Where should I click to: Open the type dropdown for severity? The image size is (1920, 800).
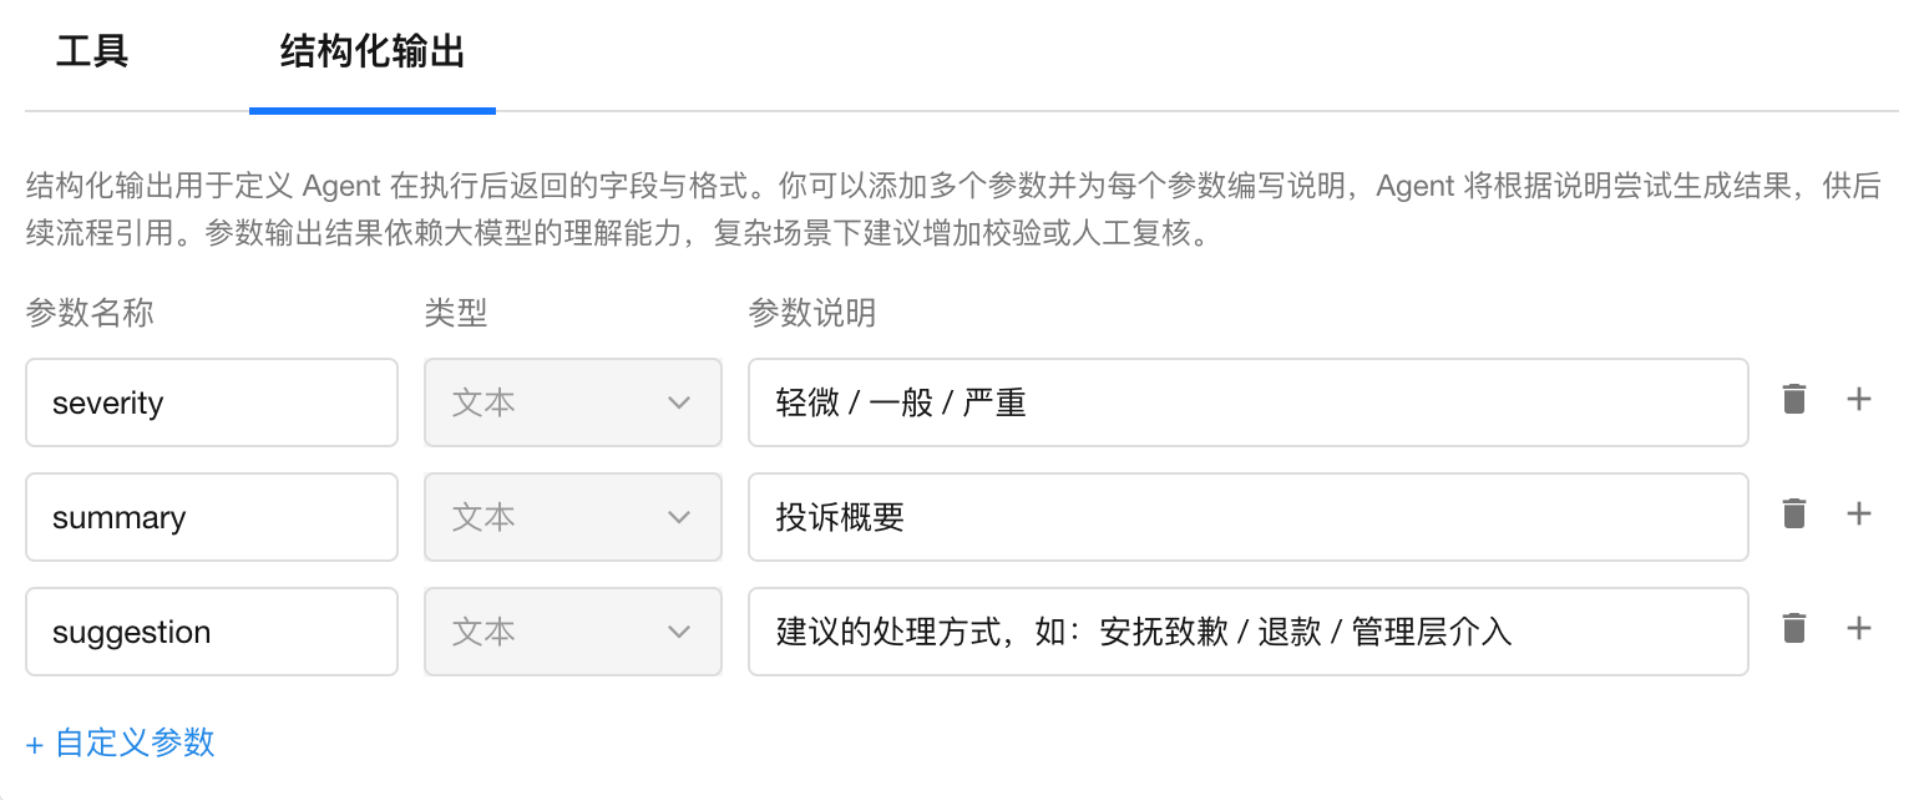click(572, 402)
